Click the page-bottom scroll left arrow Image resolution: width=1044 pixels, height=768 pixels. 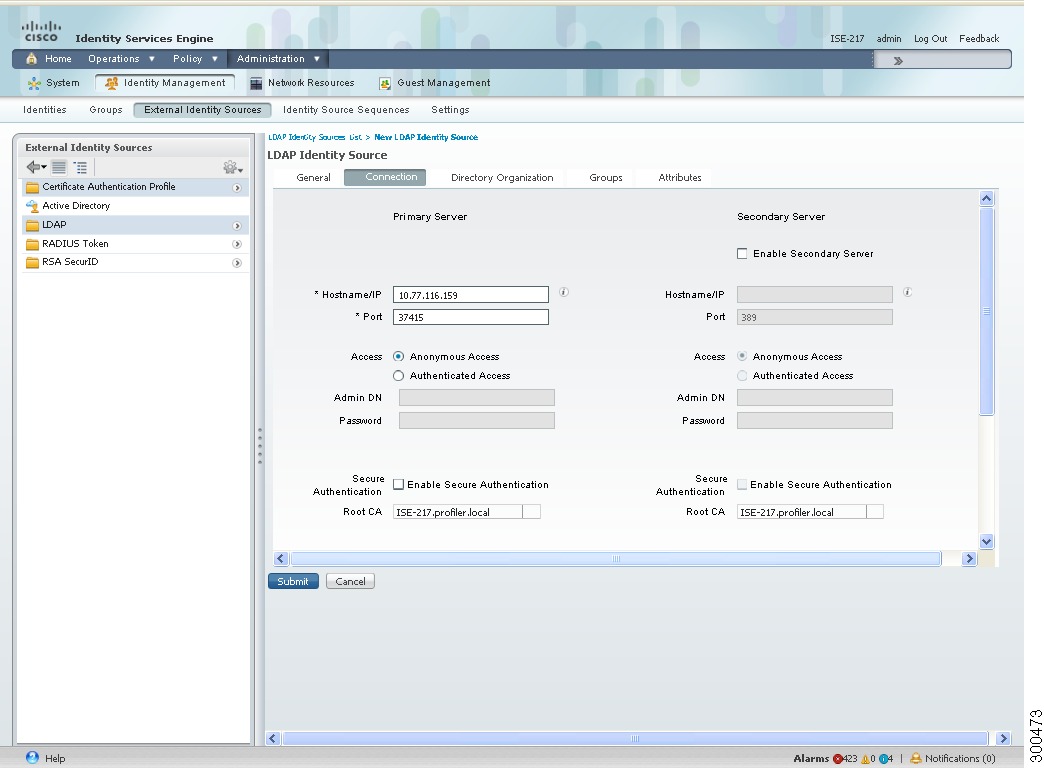[x=272, y=738]
